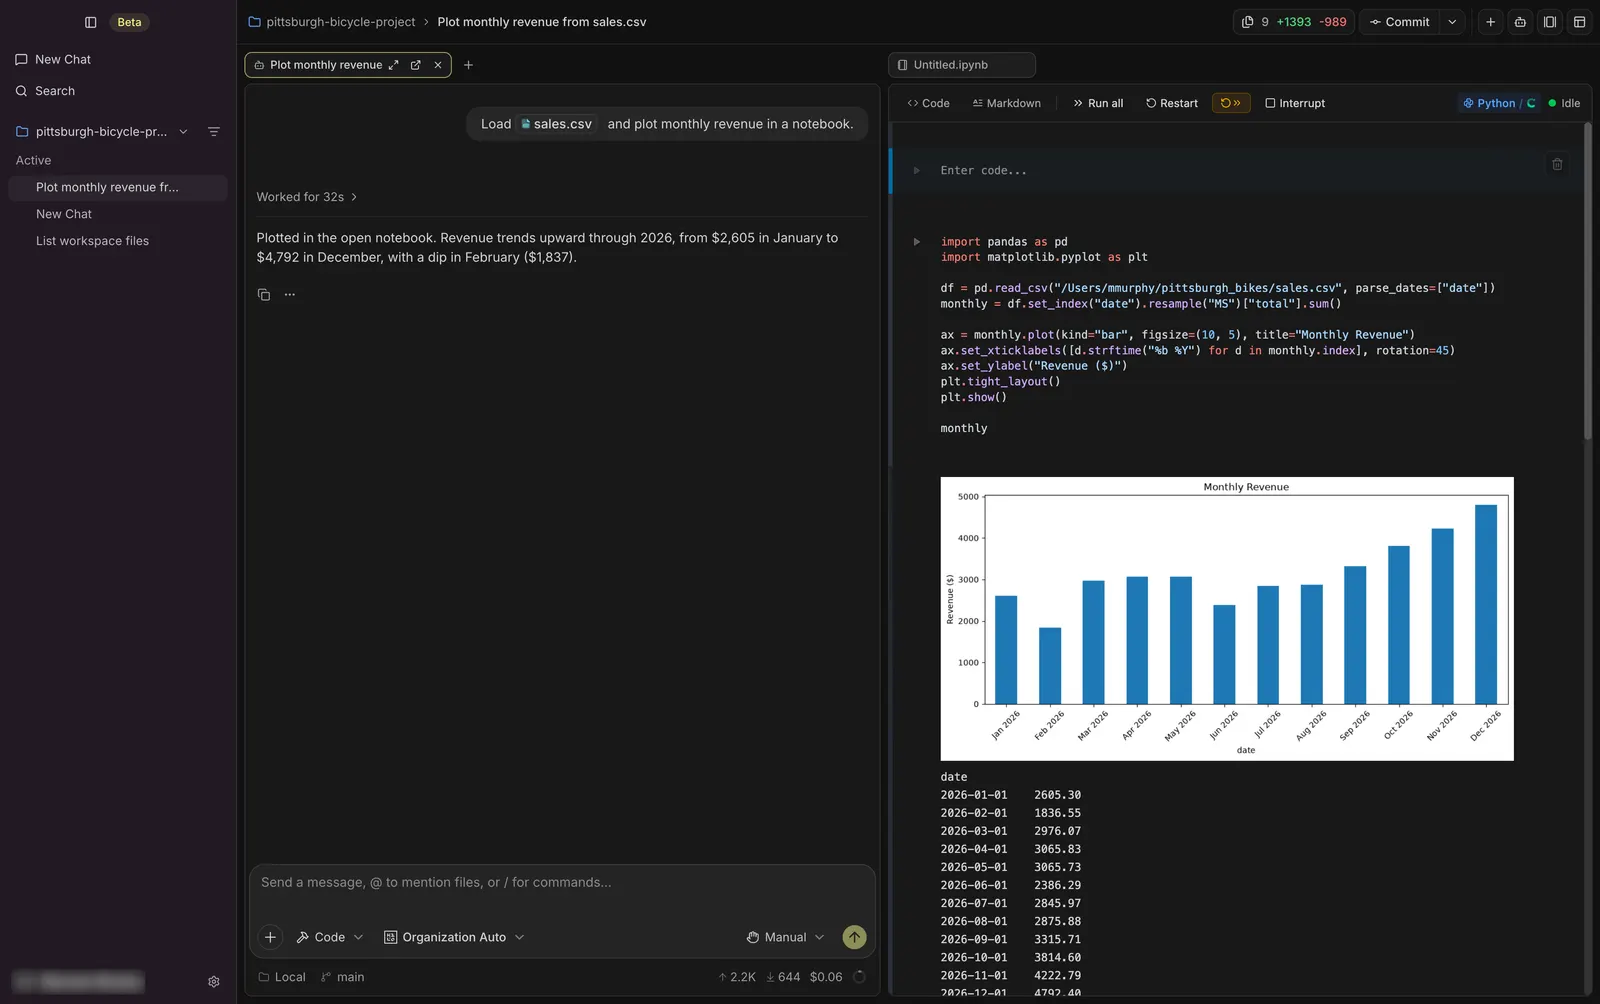Screen dimensions: 1600x1004
Task: Click the restart and run all icon
Action: (x=1231, y=103)
